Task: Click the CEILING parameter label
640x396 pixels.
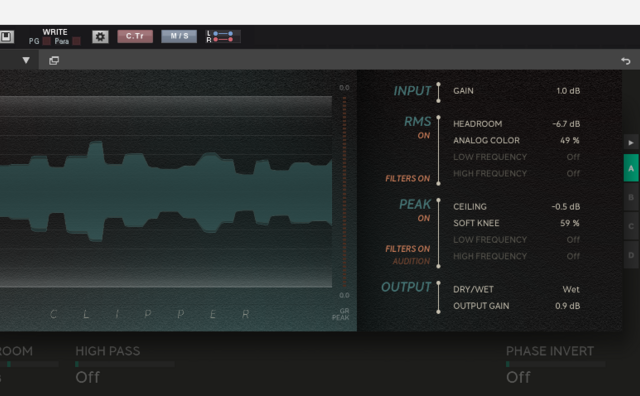Action: pyautogui.click(x=470, y=207)
